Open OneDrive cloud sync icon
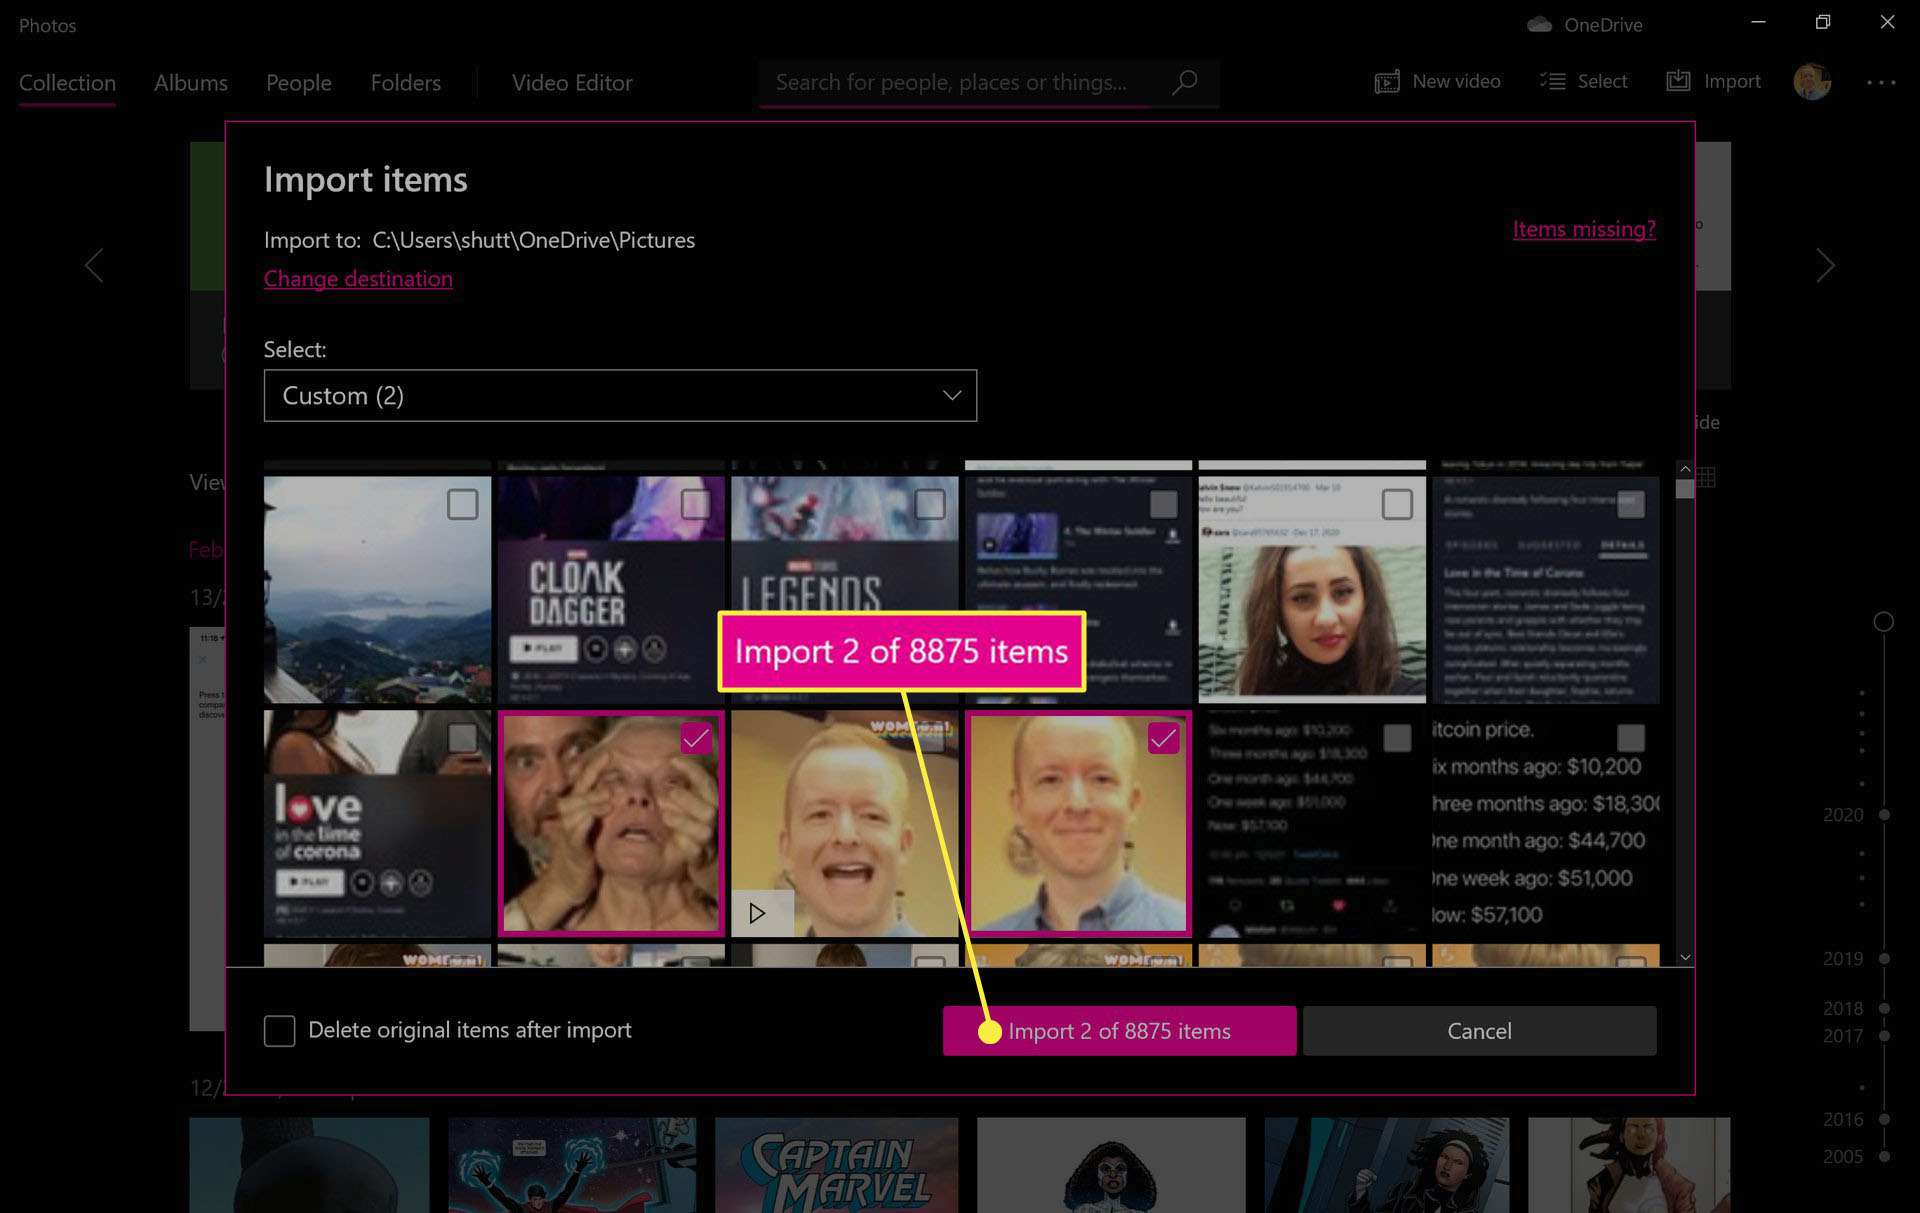 pos(1536,22)
